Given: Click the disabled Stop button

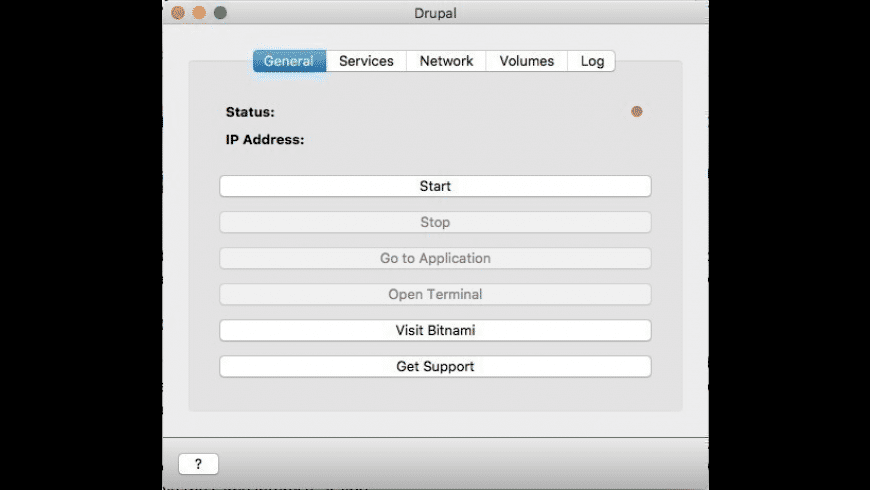Looking at the screenshot, I should [x=435, y=222].
